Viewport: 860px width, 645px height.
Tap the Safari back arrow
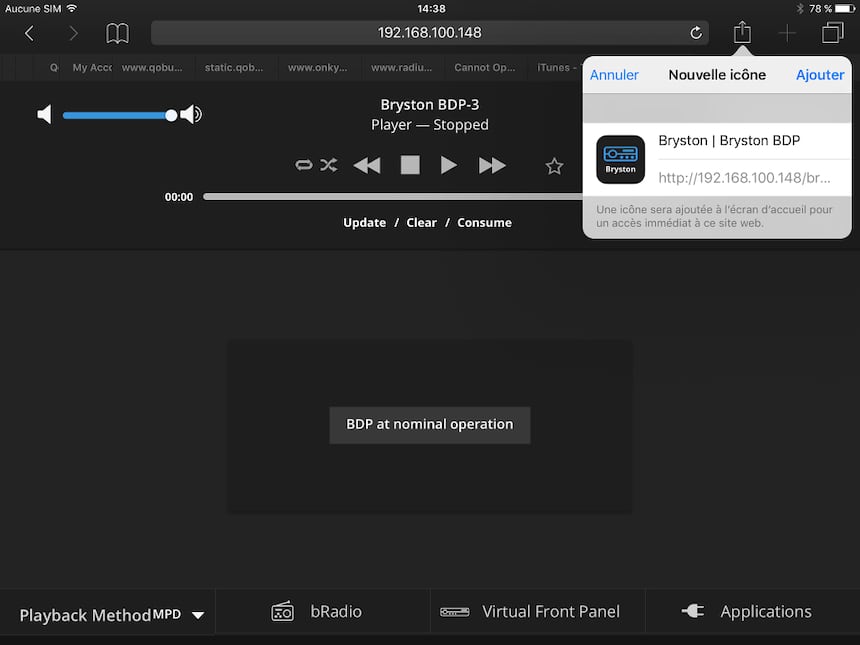(30, 33)
